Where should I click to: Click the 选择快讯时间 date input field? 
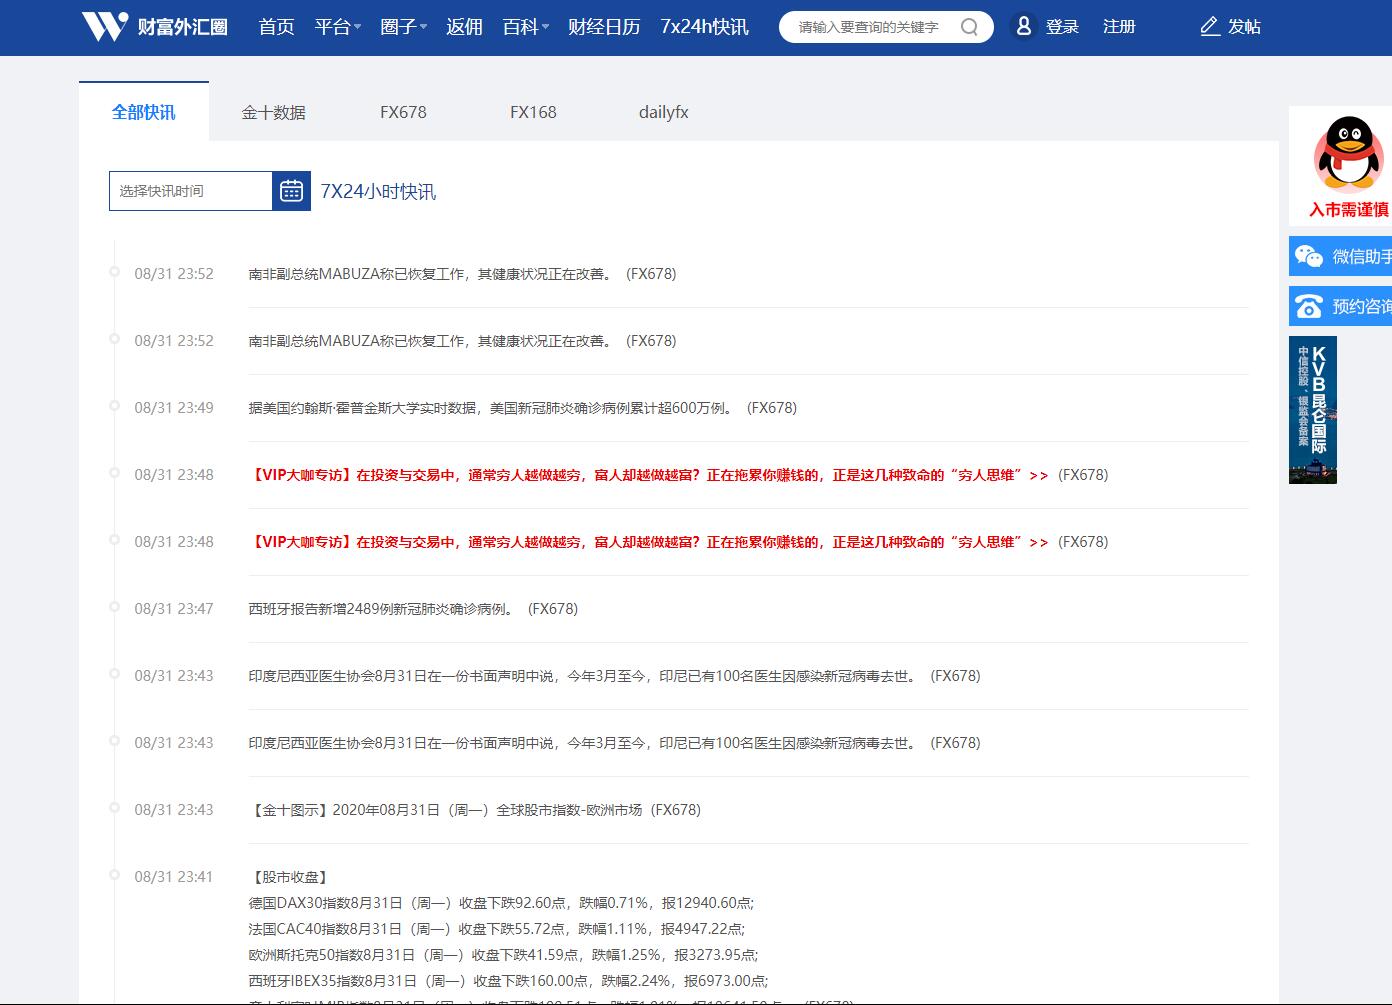click(190, 191)
